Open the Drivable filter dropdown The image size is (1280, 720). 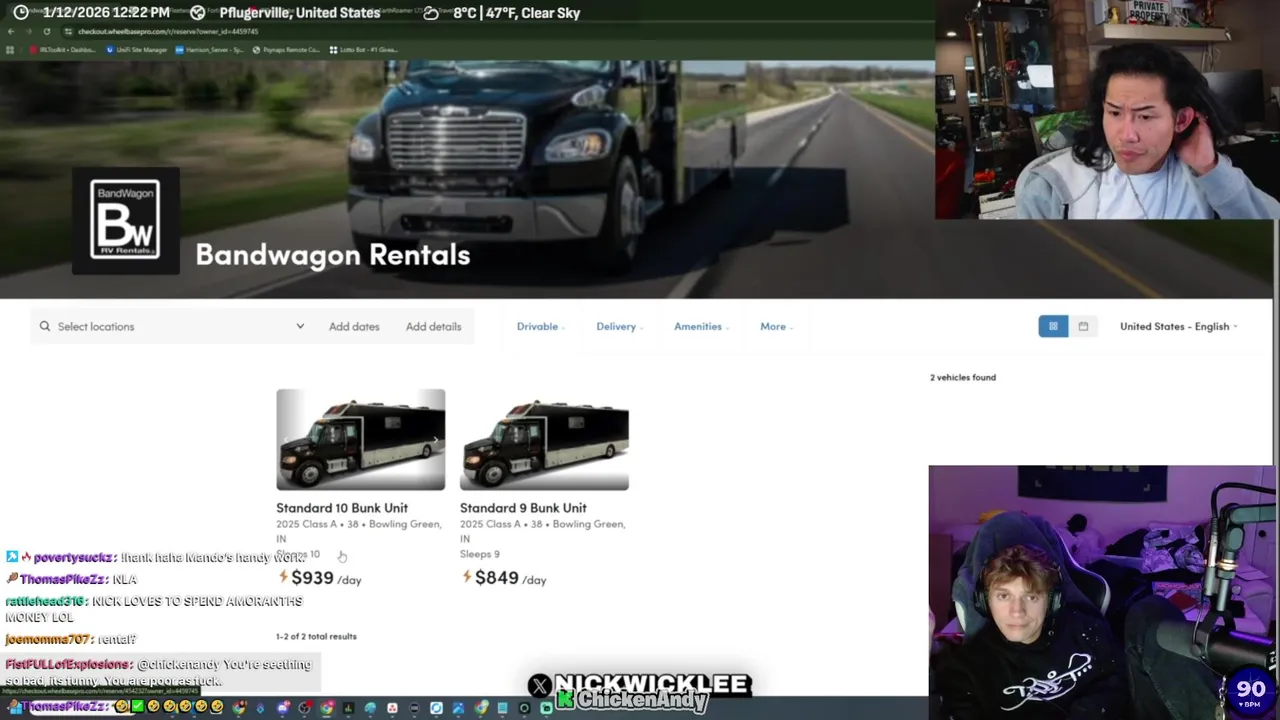(x=541, y=326)
